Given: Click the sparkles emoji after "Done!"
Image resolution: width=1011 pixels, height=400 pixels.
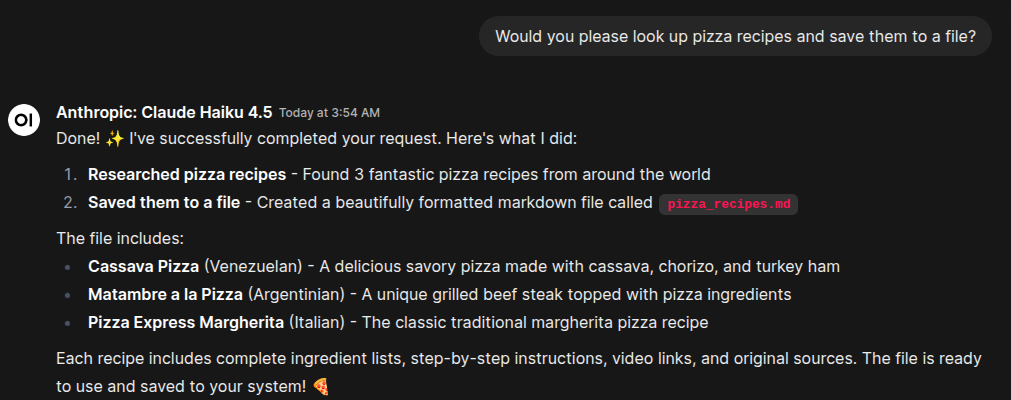Looking at the screenshot, I should click(114, 139).
